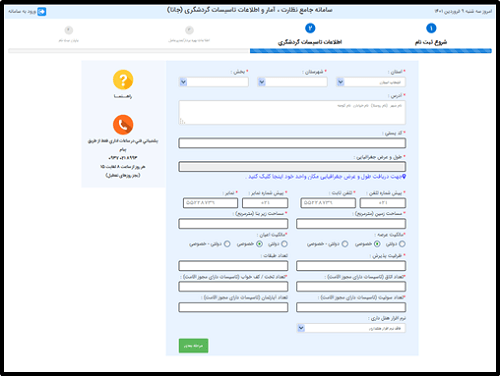This screenshot has height=376, width=500.
Task: Click the ورود به سامانه login link
Action: 22,12
